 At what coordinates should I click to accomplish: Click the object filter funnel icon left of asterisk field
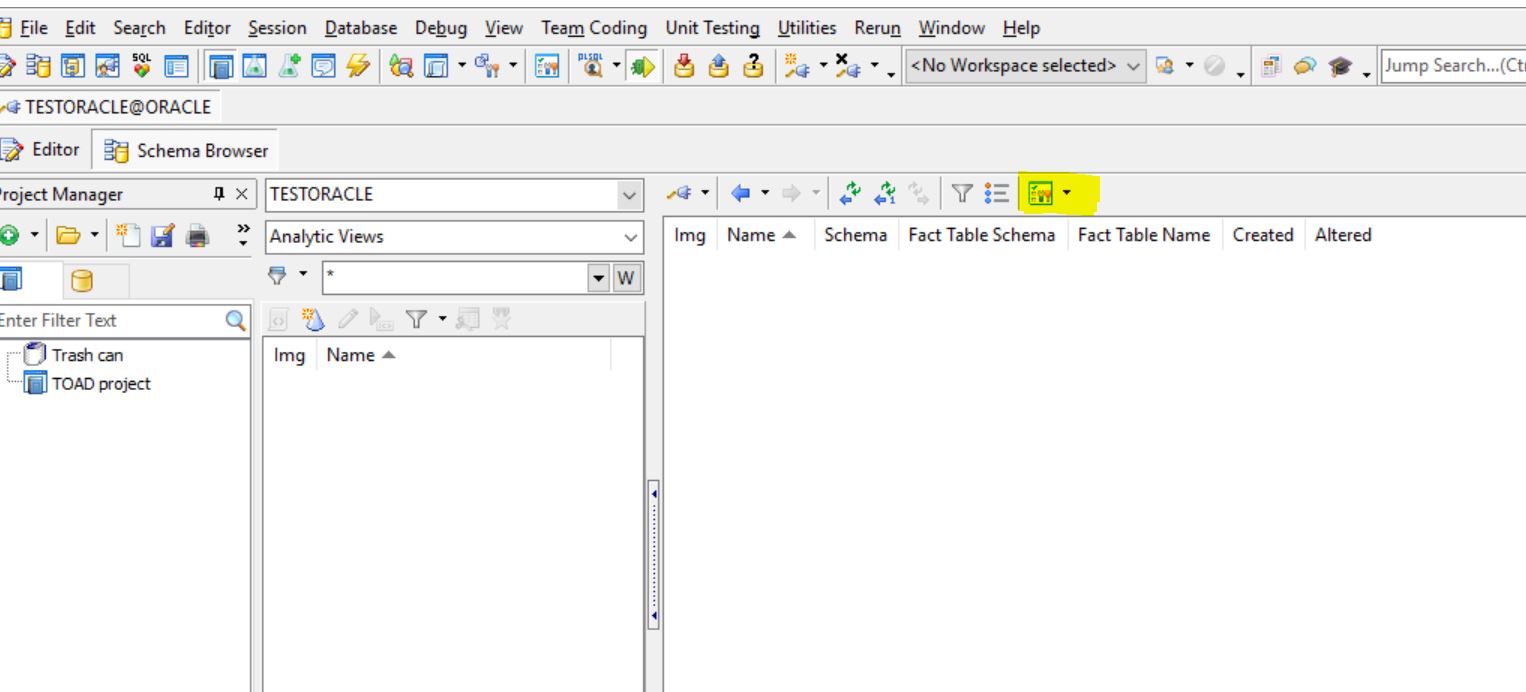pos(277,274)
